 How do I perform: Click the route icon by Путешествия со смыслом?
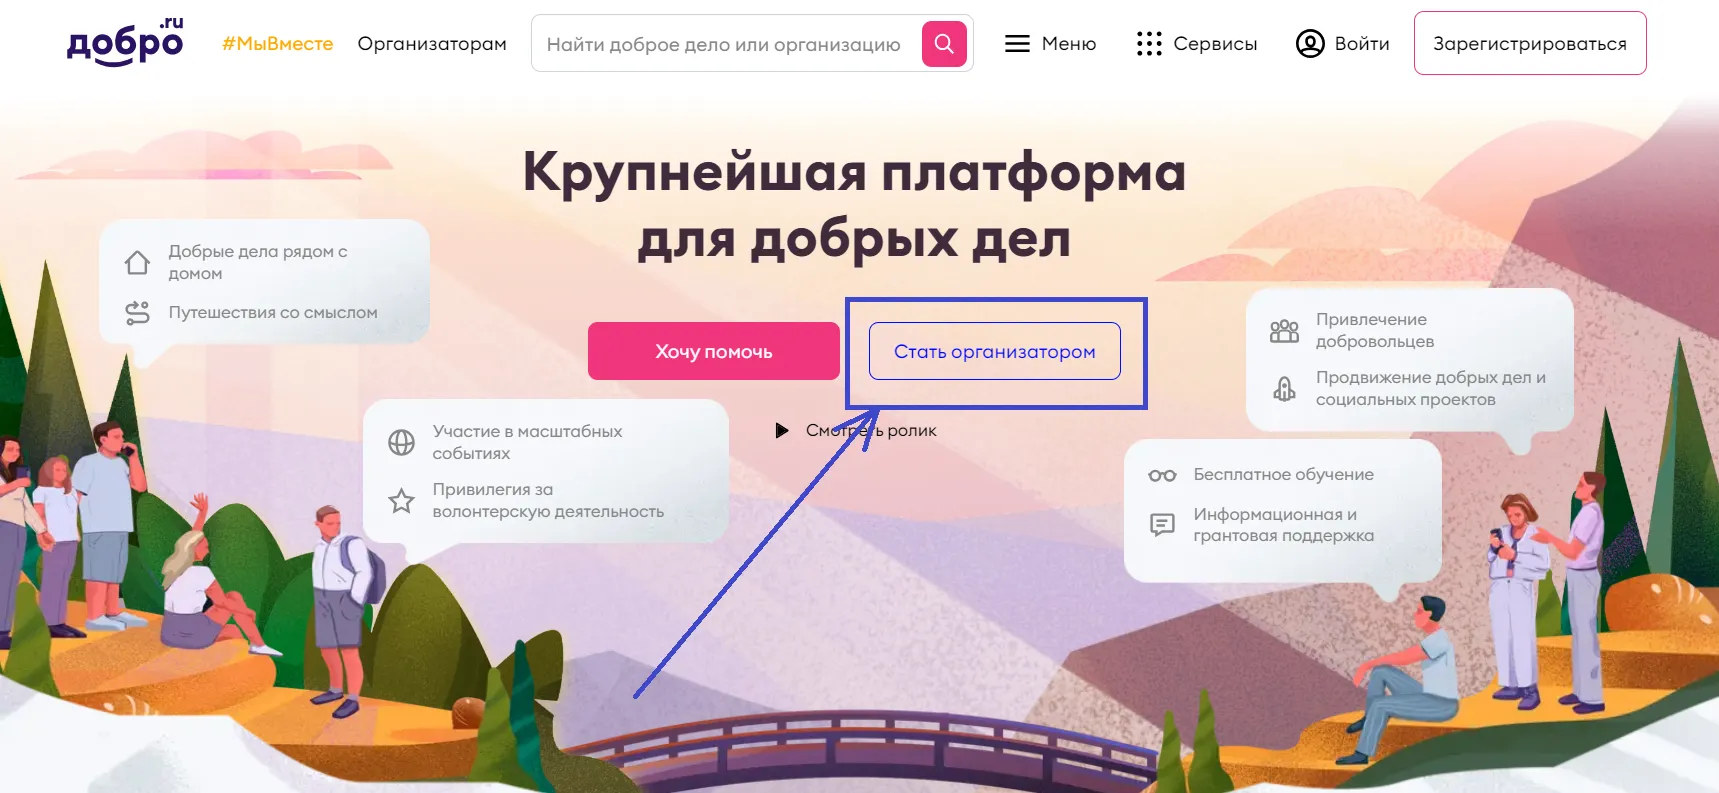click(137, 313)
